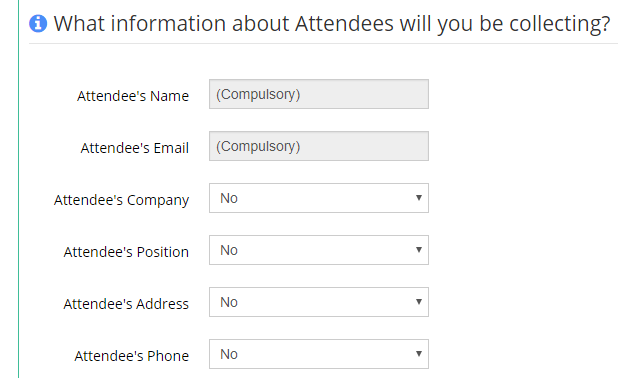Screen dimensions: 618x378
Task: Select the 'No' value in Phone field
Action: (x=229, y=354)
